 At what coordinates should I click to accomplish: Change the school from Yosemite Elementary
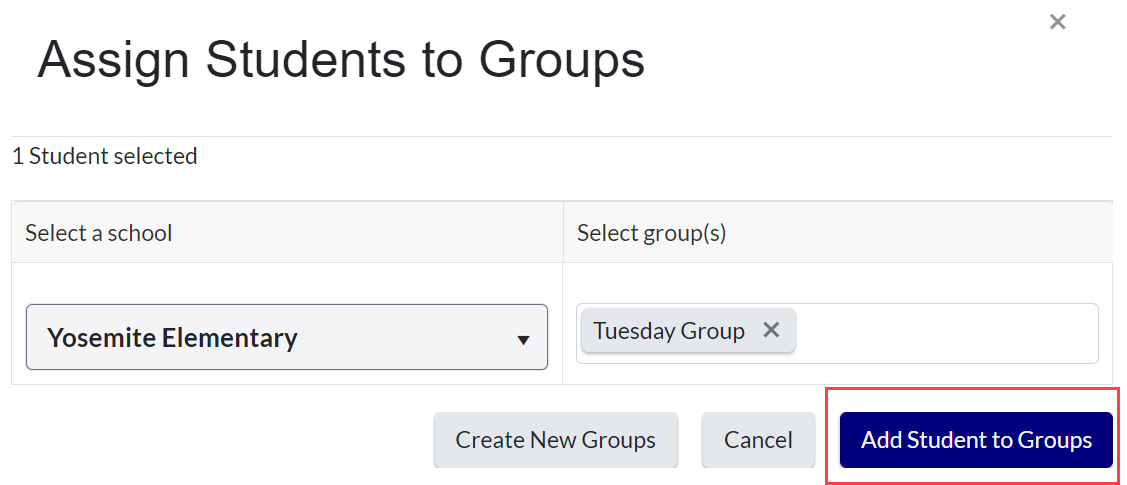tap(286, 337)
